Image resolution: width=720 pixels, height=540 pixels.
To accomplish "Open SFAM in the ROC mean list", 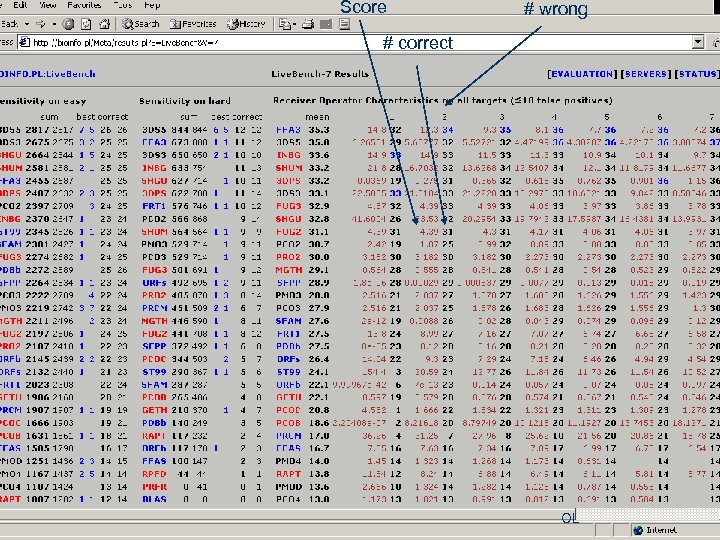I will [x=288, y=321].
